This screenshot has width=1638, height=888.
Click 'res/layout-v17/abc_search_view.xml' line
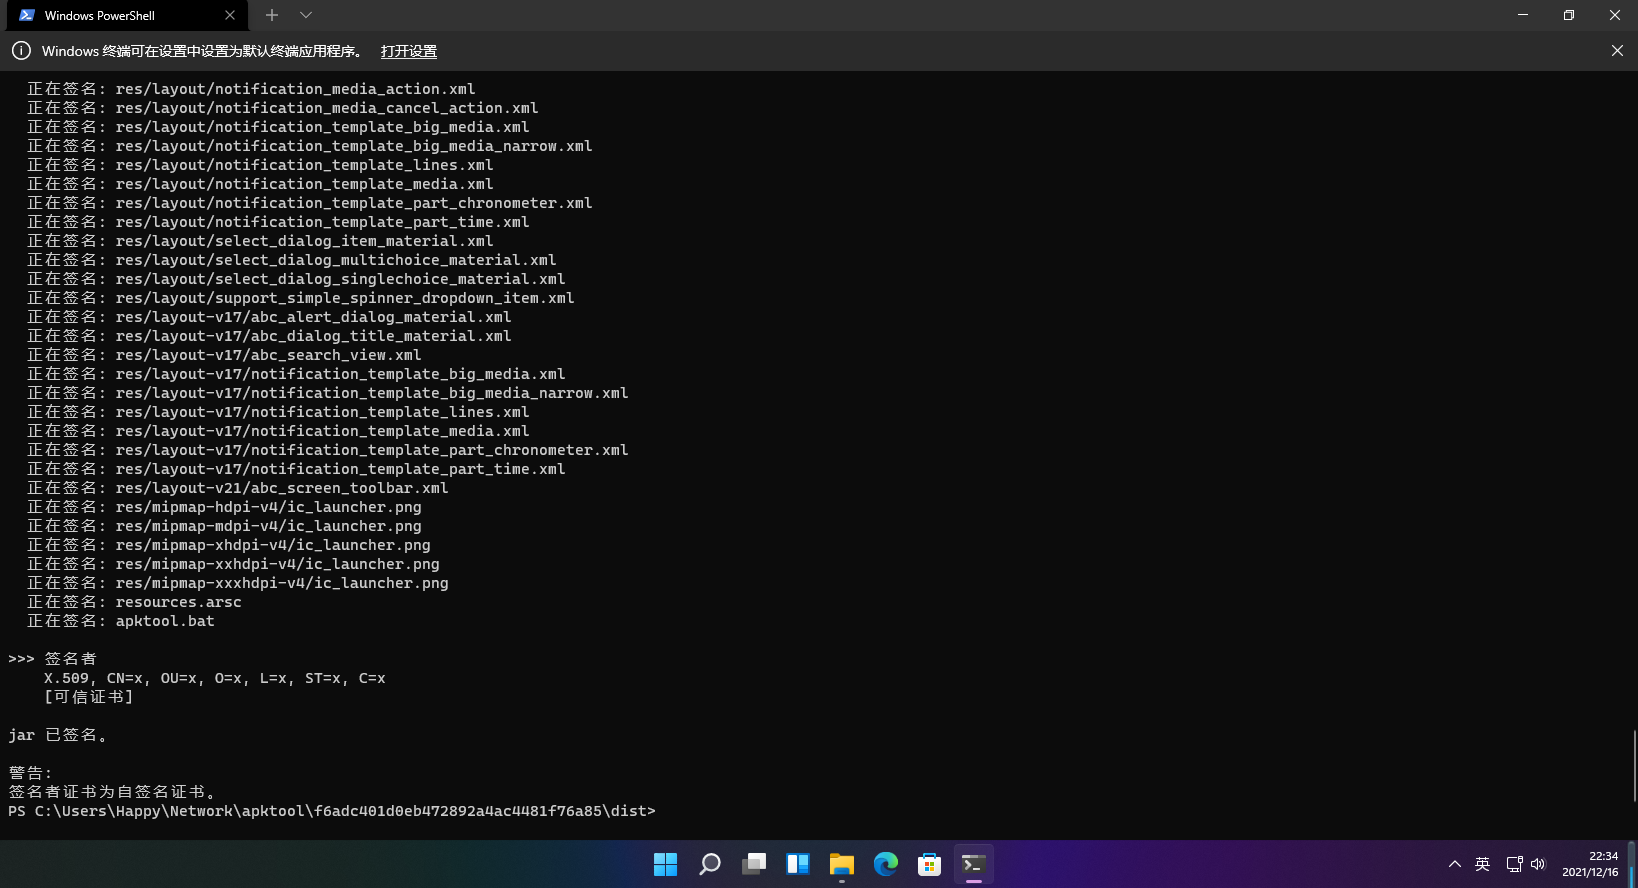(225, 355)
